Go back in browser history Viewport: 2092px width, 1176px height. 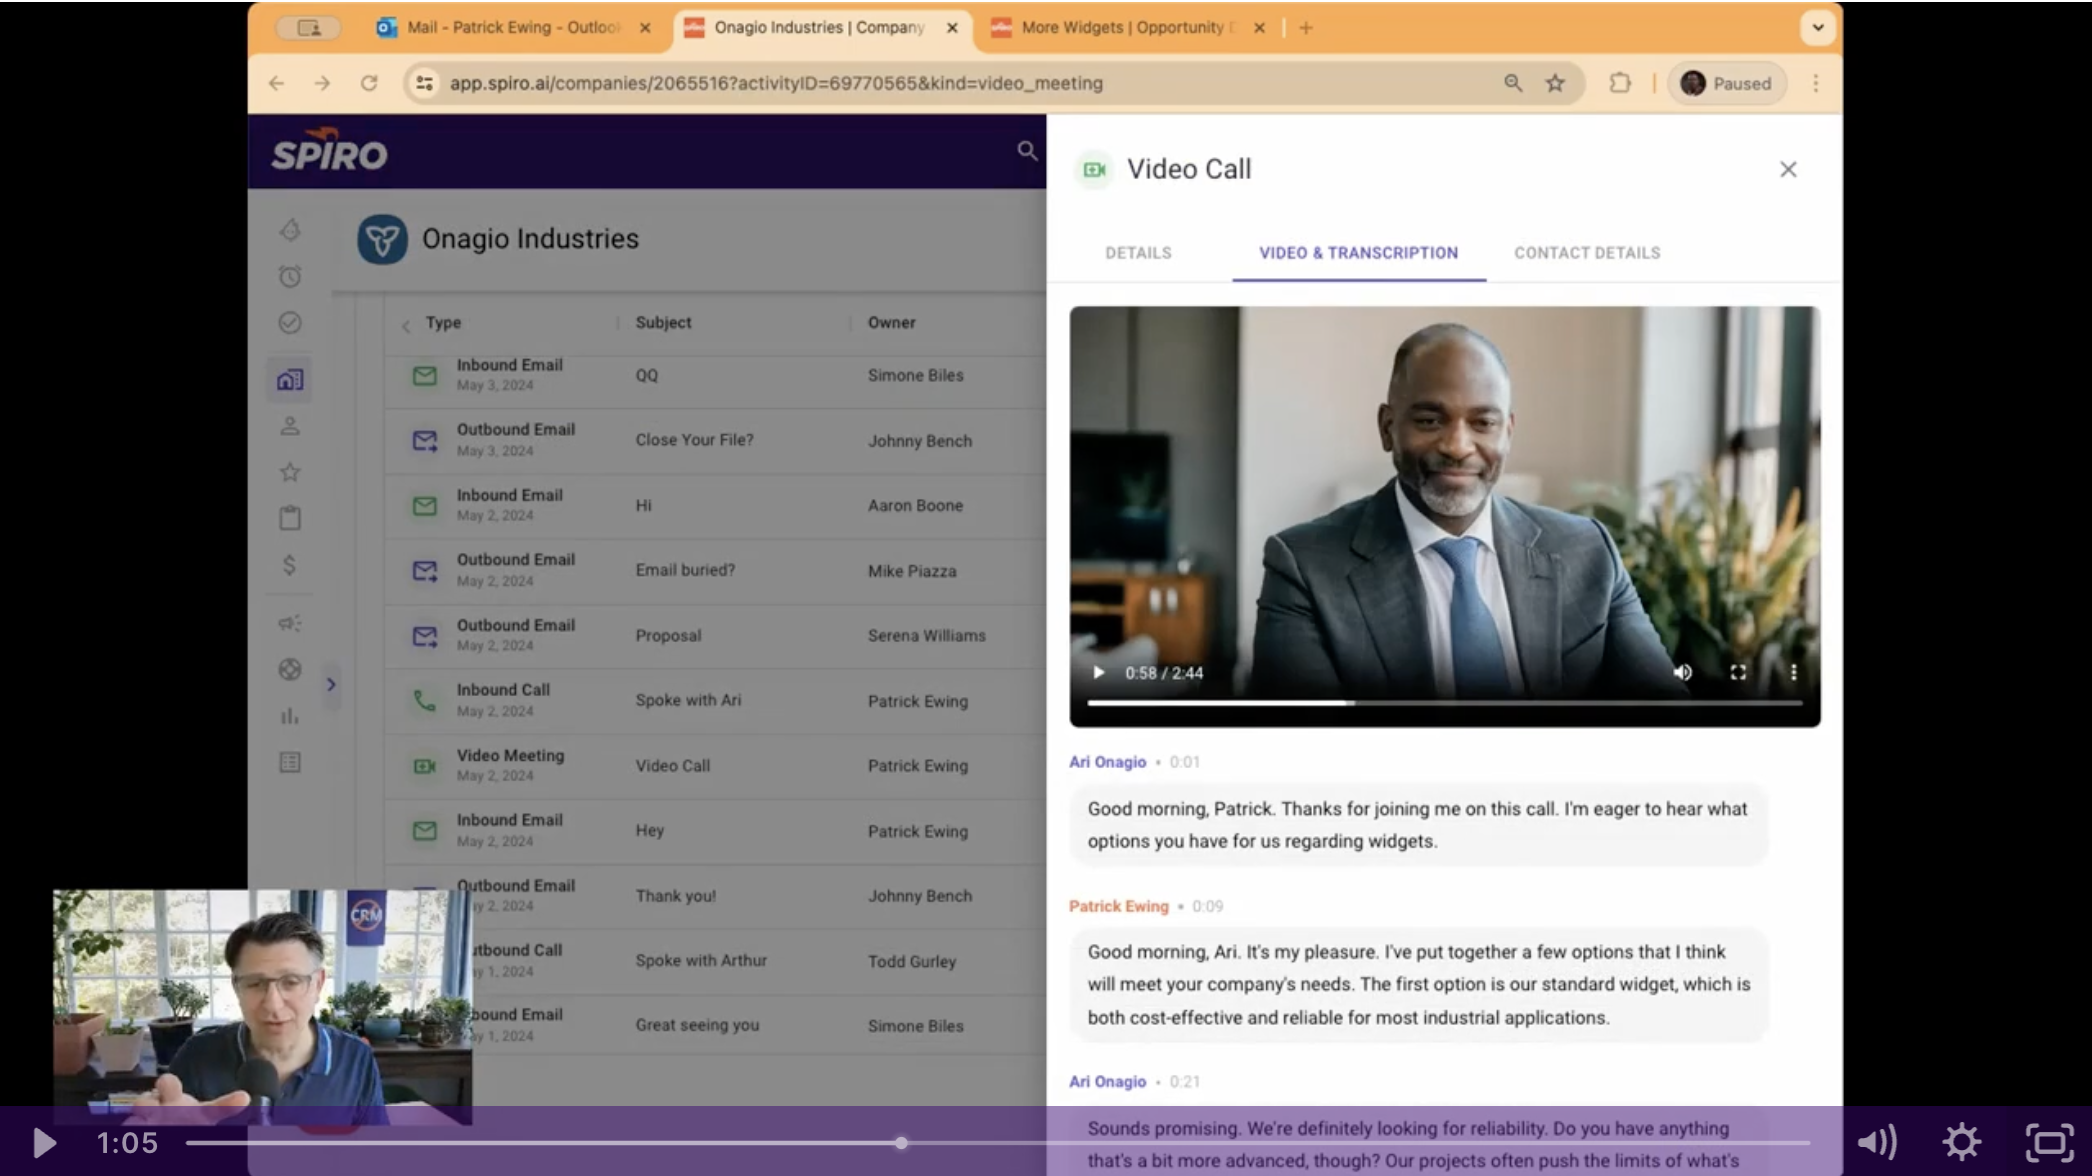pos(276,83)
